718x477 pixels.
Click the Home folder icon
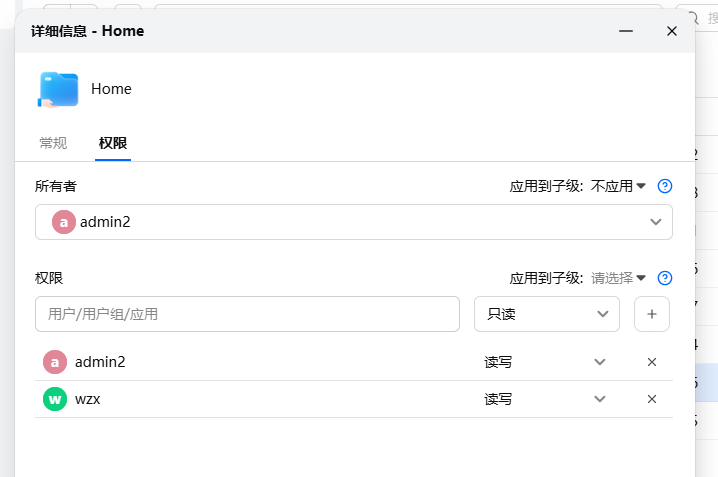(x=58, y=89)
